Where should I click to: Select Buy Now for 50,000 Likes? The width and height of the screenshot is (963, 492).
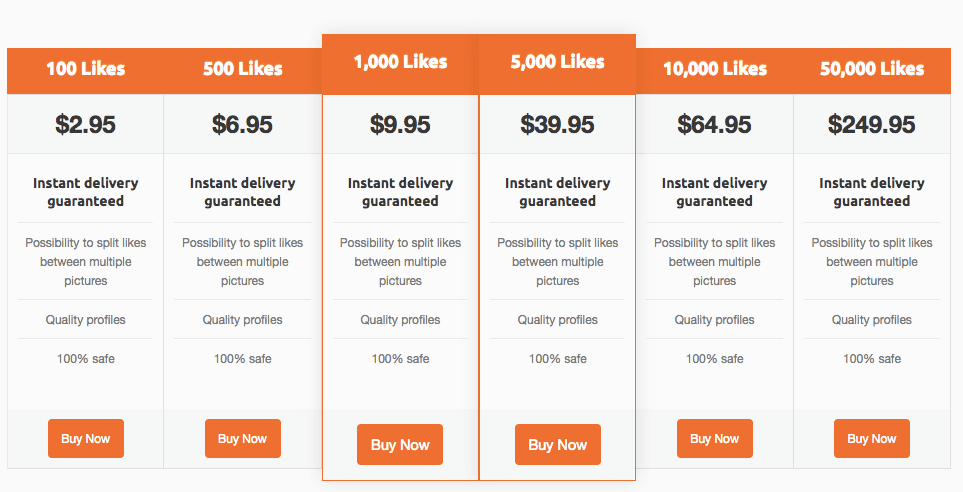click(871, 439)
